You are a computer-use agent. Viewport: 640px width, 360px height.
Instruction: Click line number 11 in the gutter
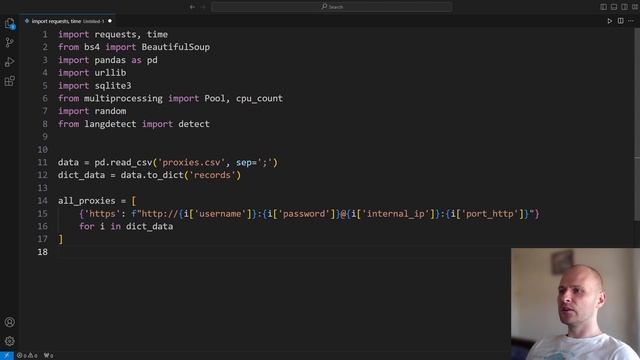pyautogui.click(x=42, y=162)
